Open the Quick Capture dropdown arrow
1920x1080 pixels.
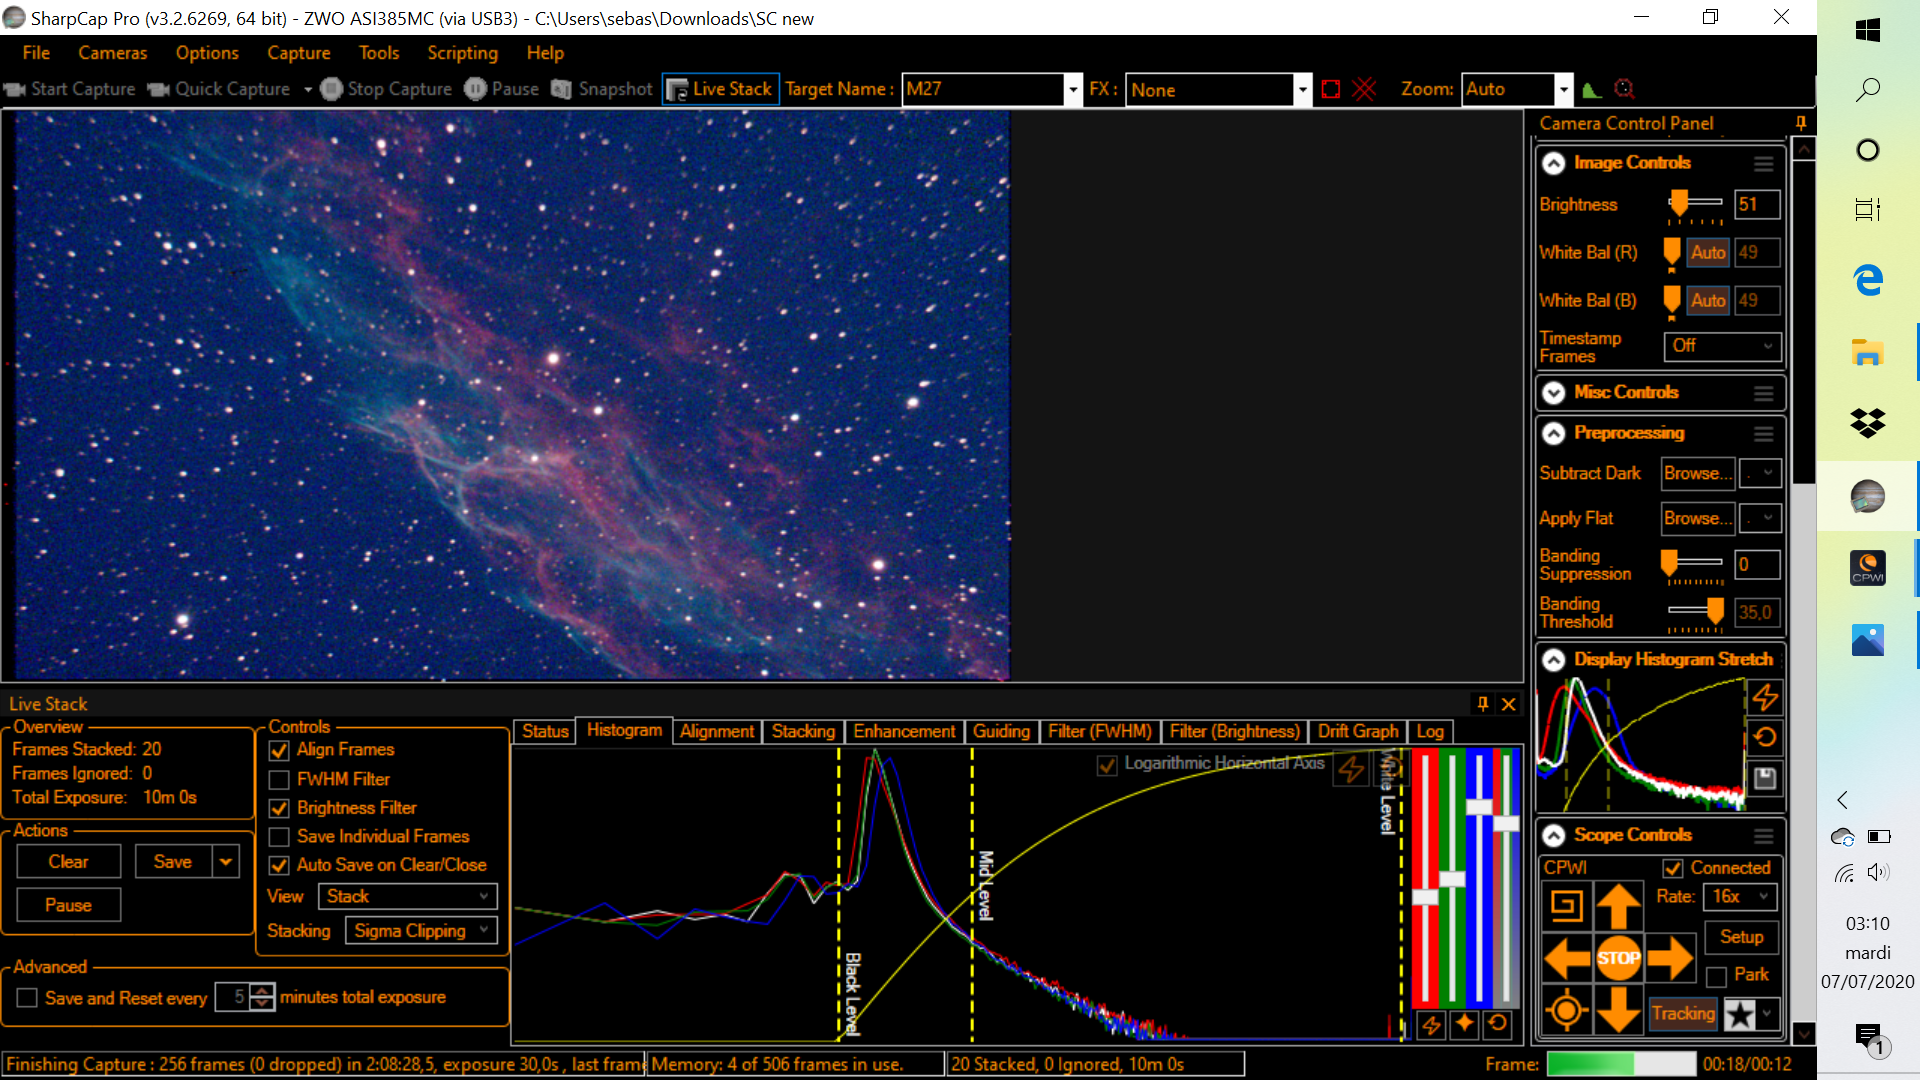pyautogui.click(x=308, y=89)
